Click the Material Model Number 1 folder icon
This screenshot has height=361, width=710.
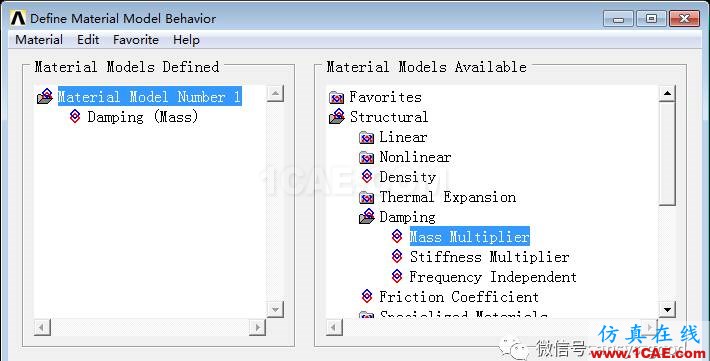click(45, 96)
